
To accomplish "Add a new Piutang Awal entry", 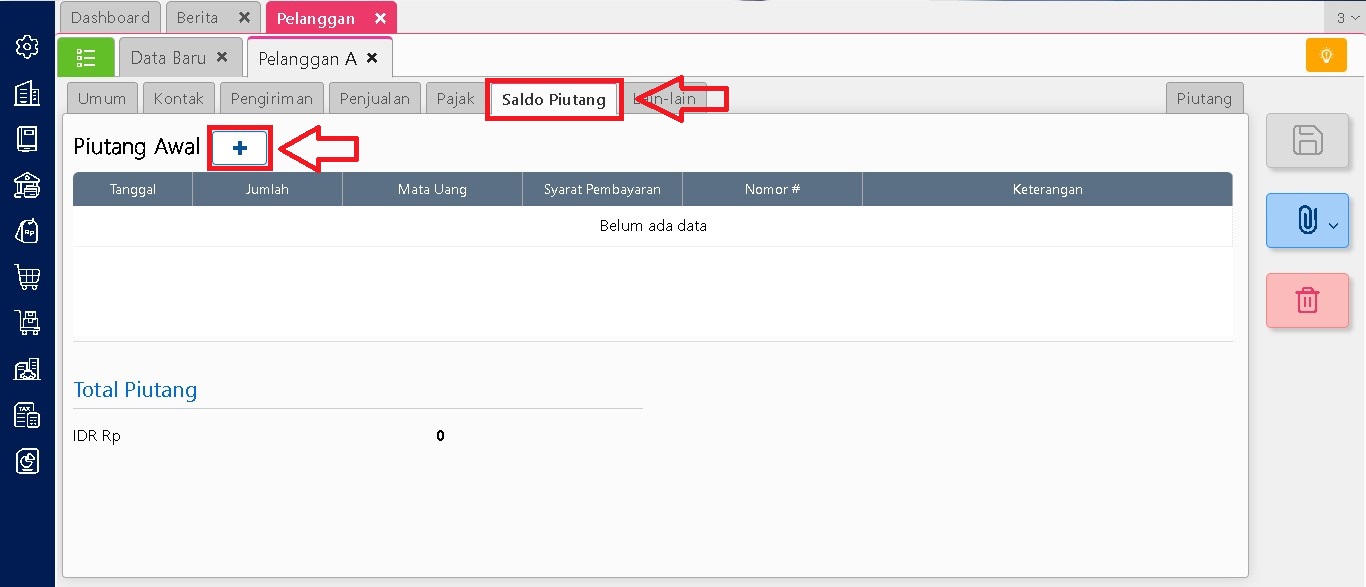I will coord(240,148).
